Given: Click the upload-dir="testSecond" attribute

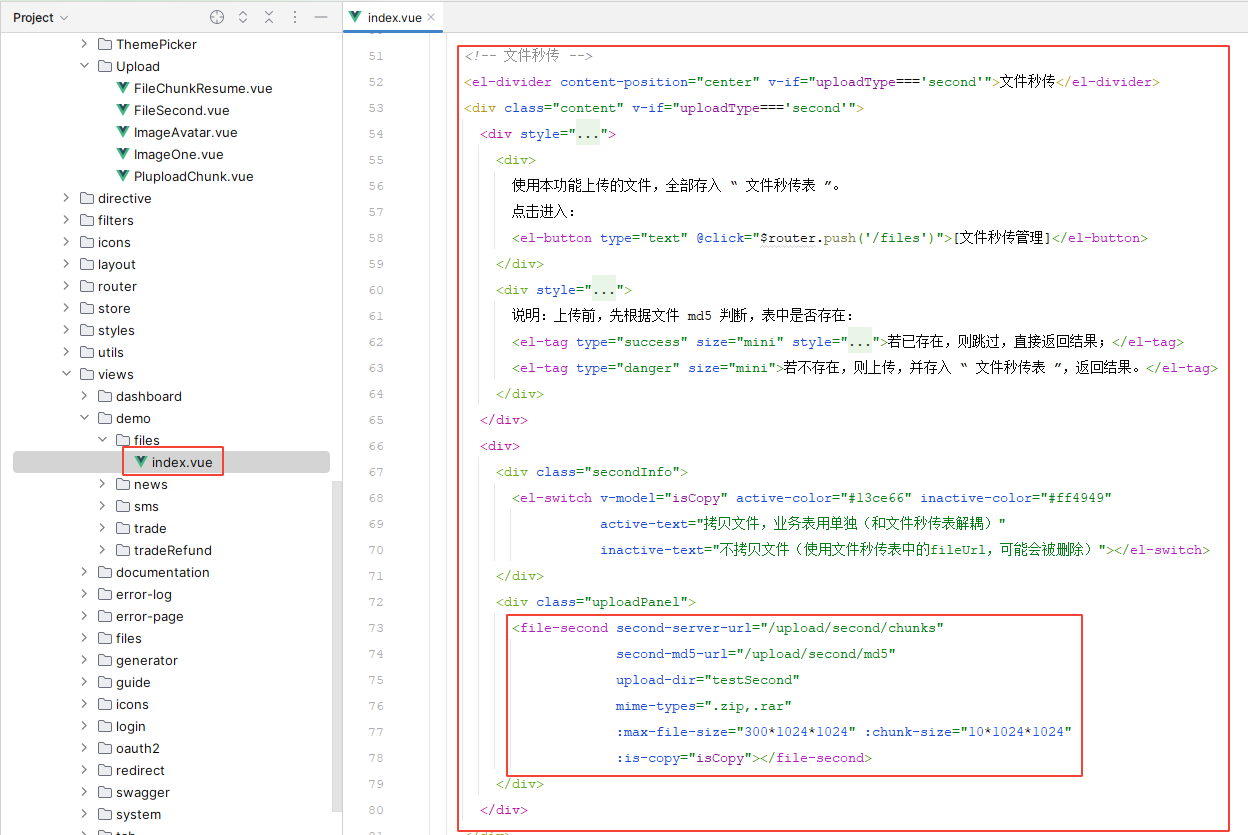Looking at the screenshot, I should click(708, 680).
